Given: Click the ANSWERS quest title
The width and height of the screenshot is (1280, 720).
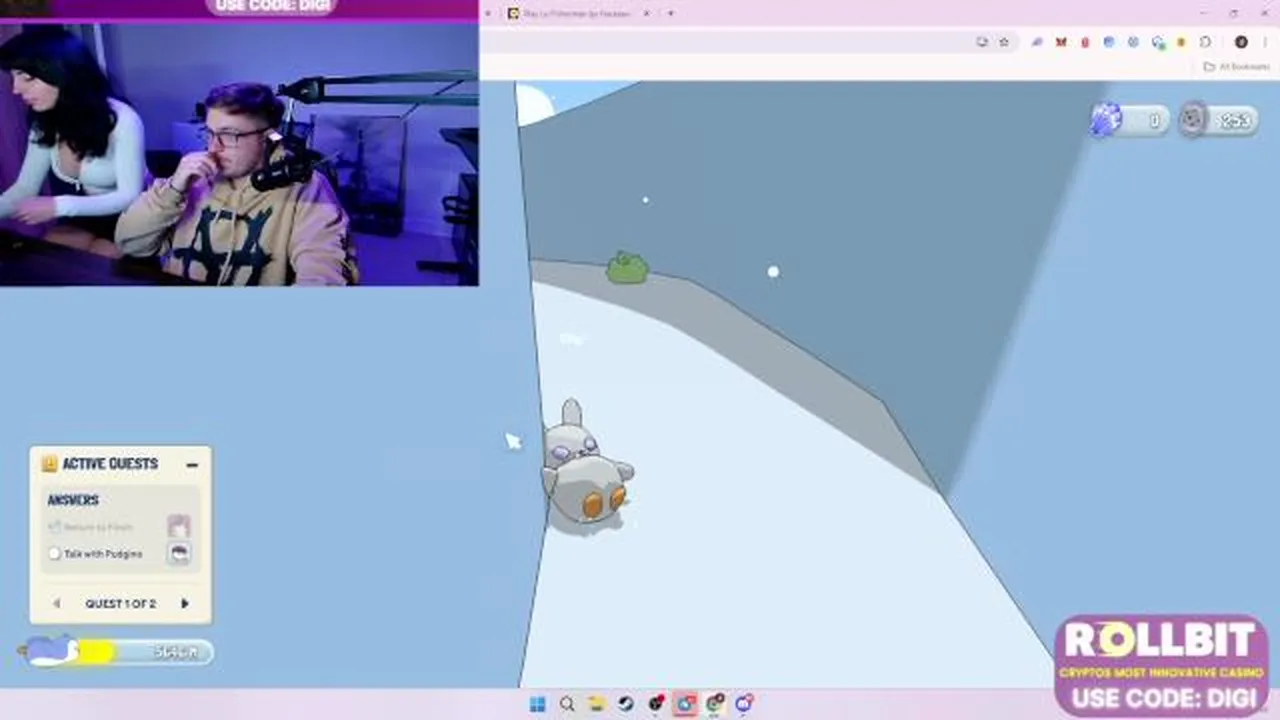Looking at the screenshot, I should pyautogui.click(x=73, y=500).
